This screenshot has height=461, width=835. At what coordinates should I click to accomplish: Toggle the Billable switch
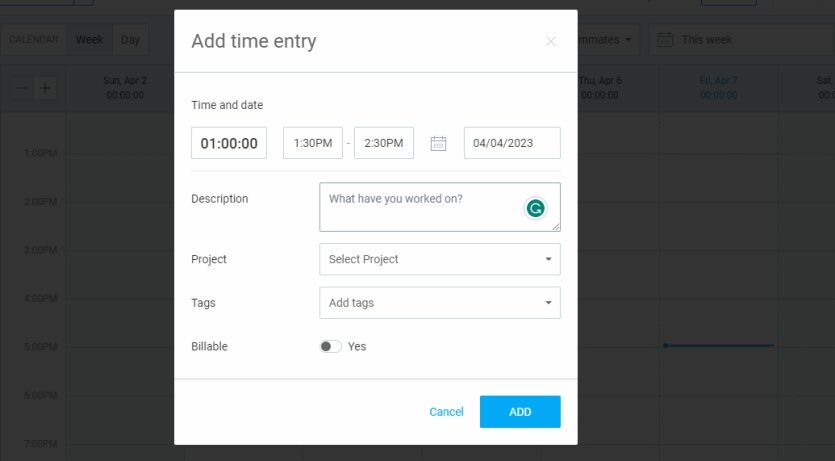click(x=330, y=346)
